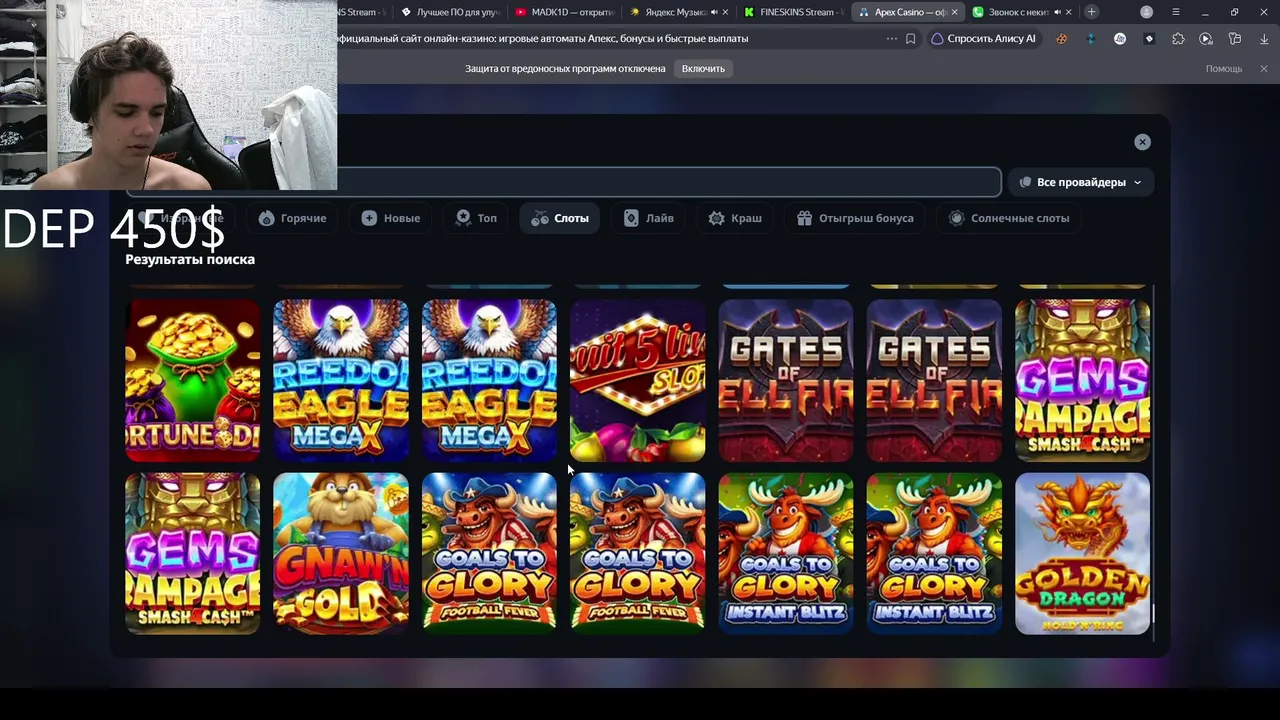Open Gems Rampage game beside Gates of Hellfire

pyautogui.click(x=1082, y=380)
